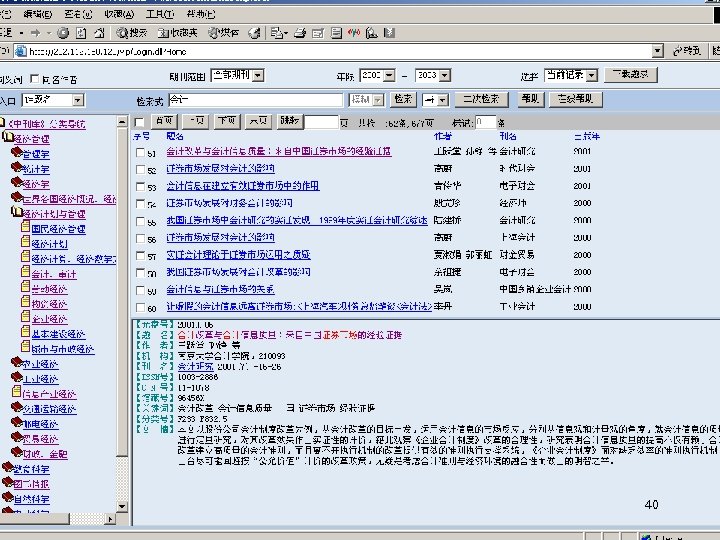Click the red waveform toolbar icon
The width and height of the screenshot is (720, 540).
tap(354, 33)
